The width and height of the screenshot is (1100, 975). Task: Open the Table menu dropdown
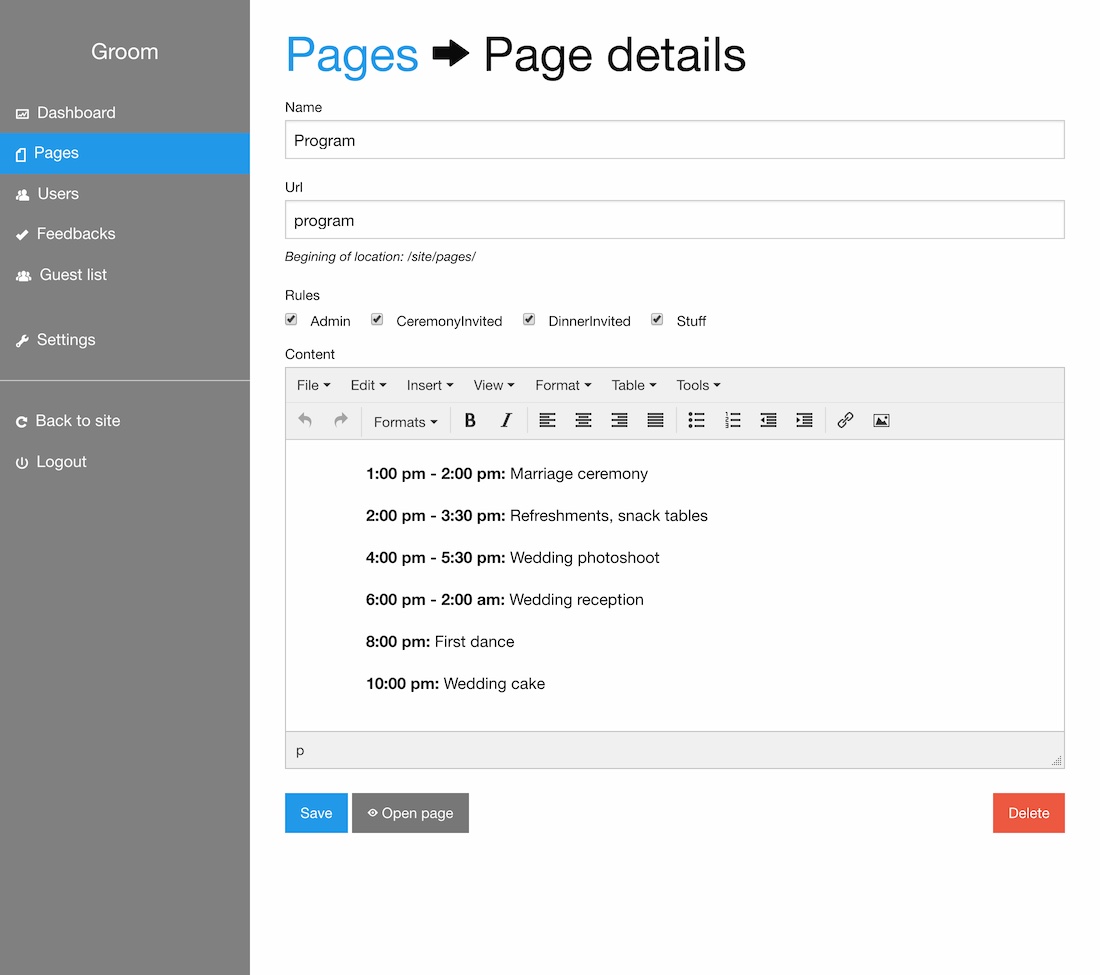tap(633, 385)
